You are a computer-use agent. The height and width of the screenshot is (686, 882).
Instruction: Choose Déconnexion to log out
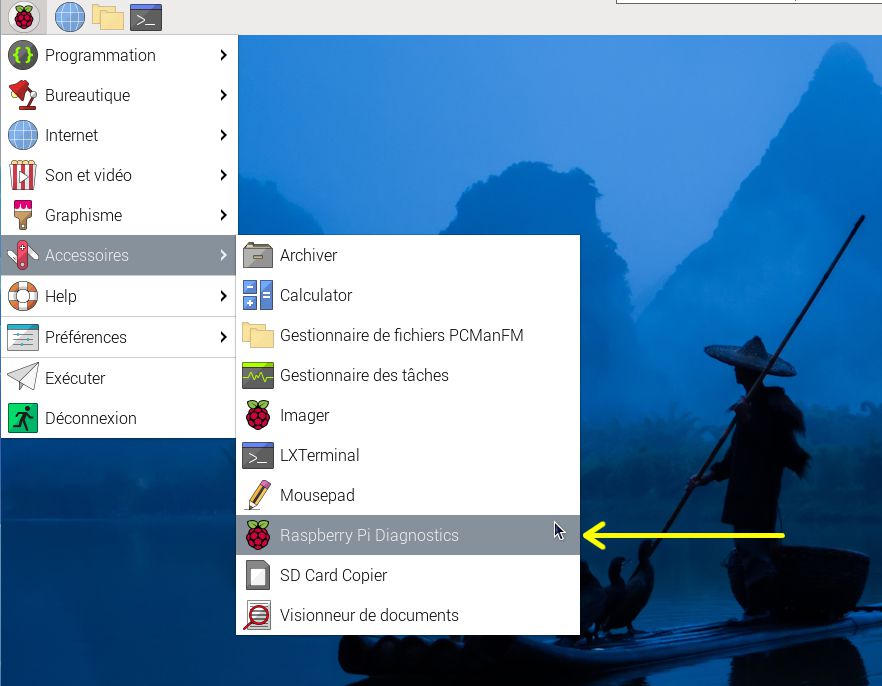[118, 418]
